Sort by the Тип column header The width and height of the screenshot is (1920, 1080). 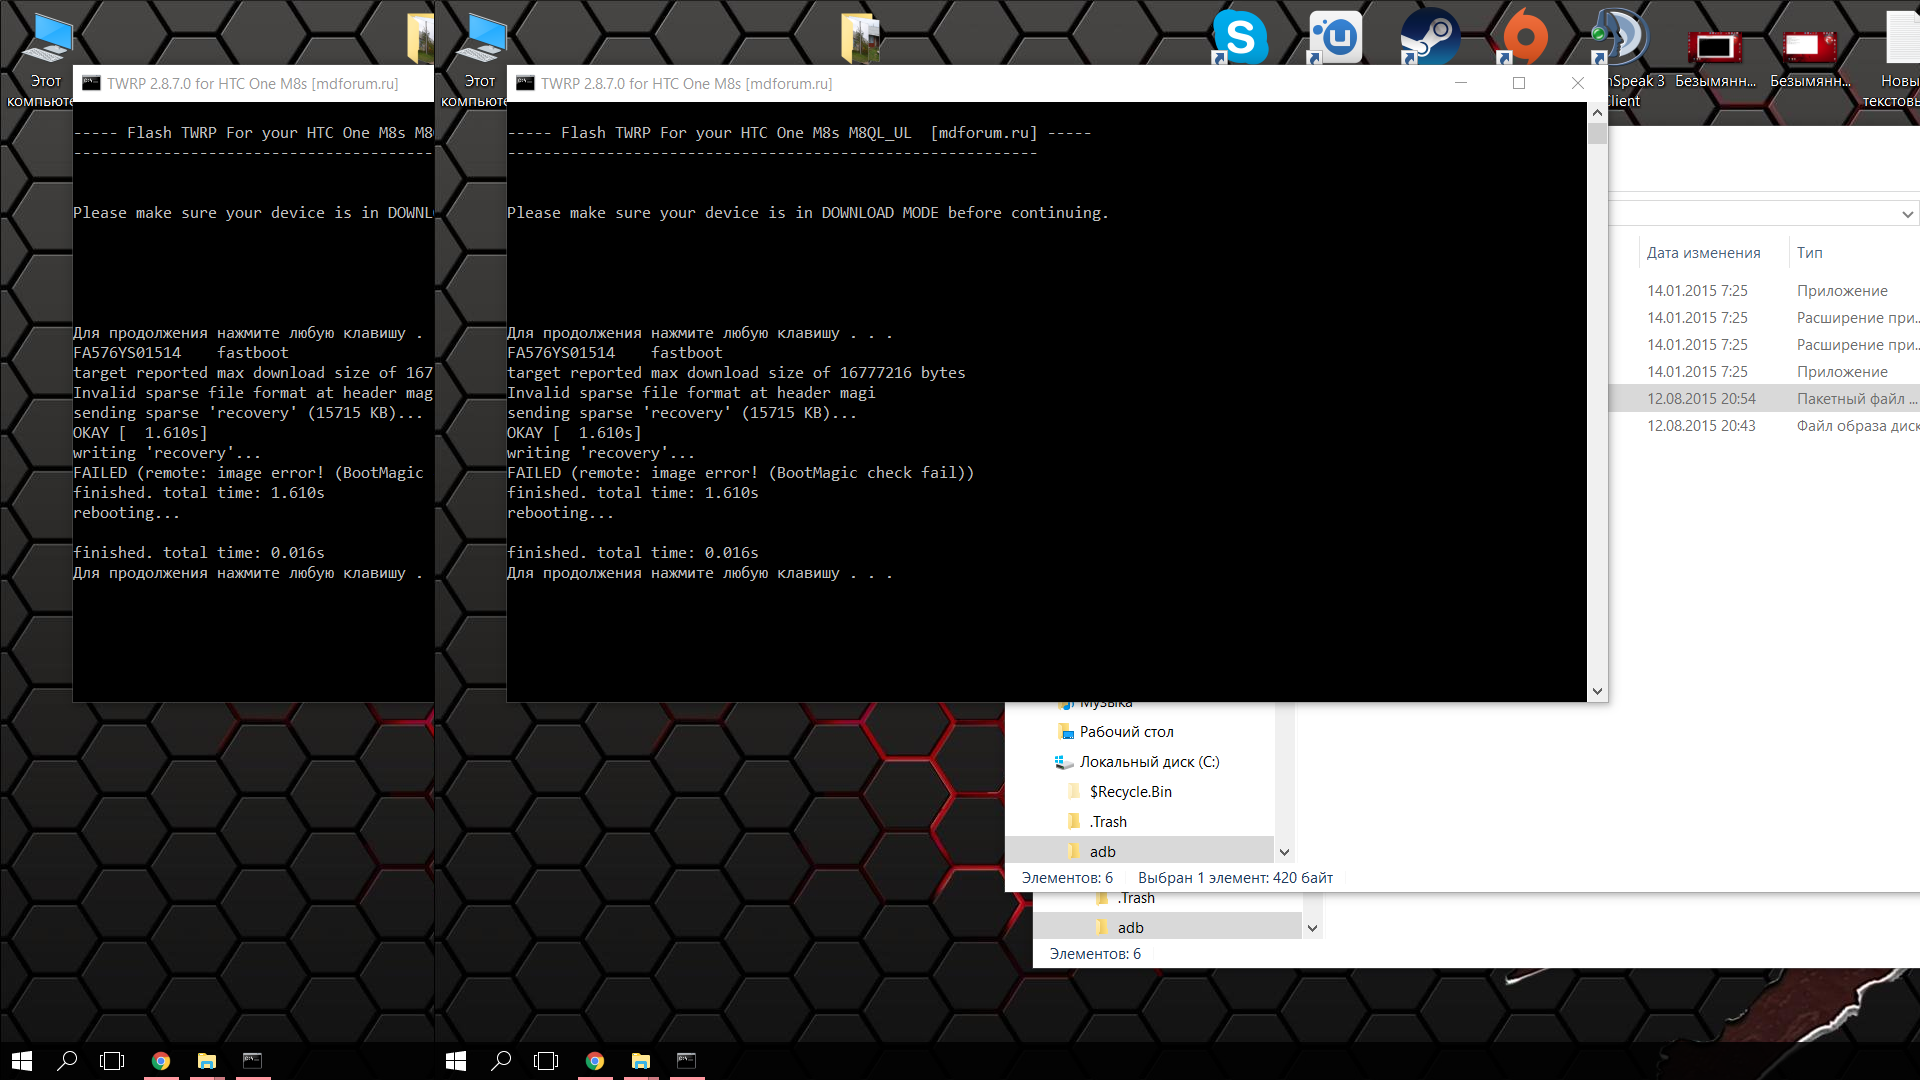[1809, 253]
